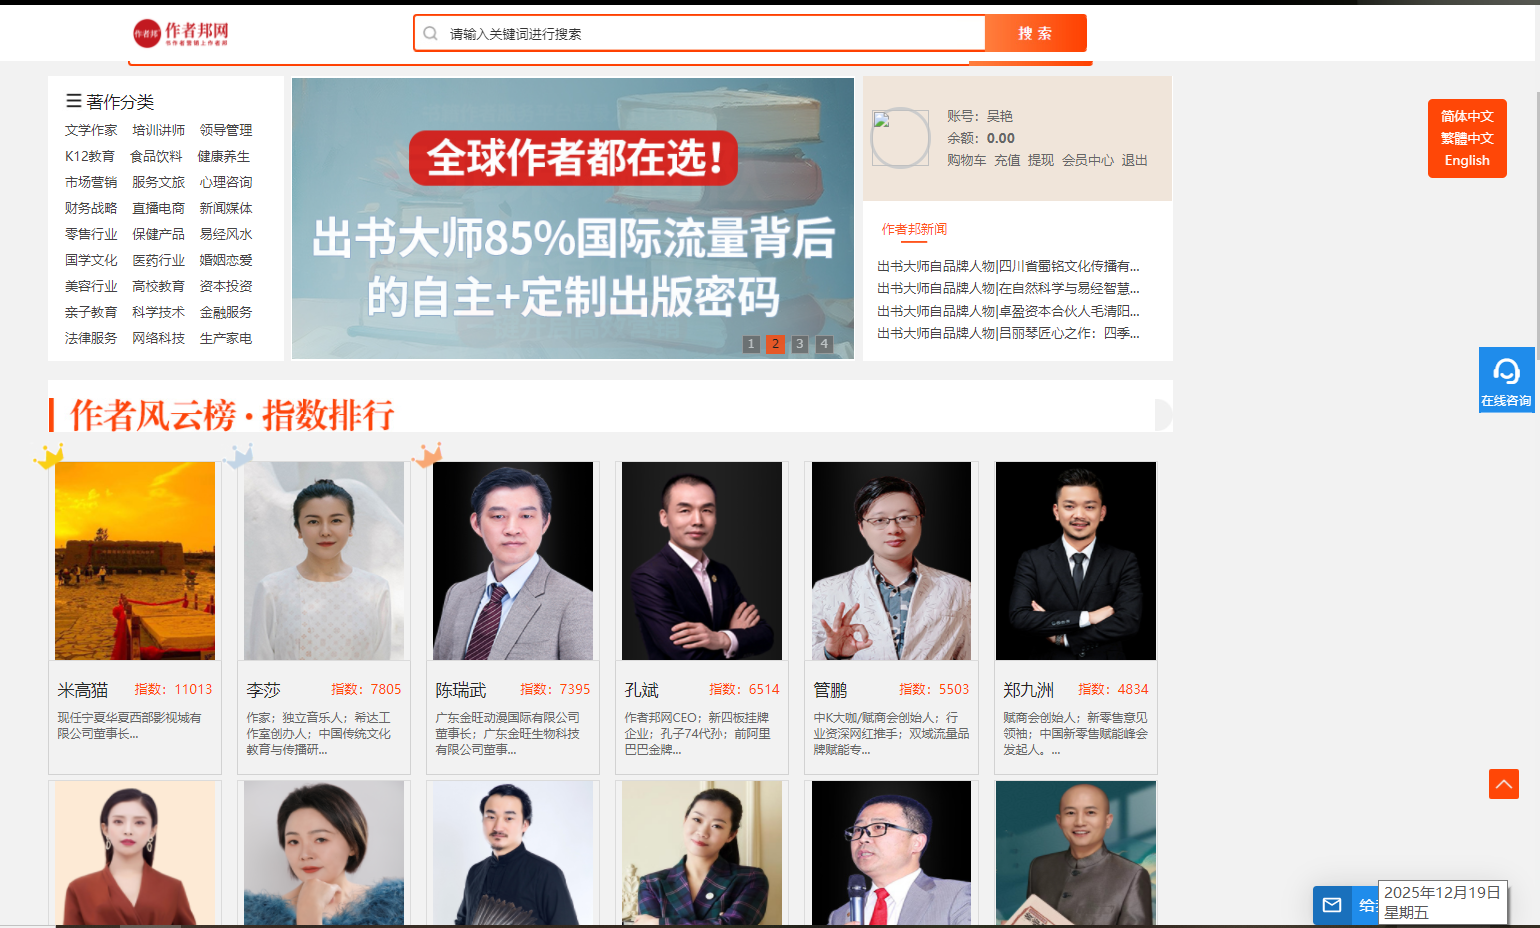The image size is (1540, 928).
Task: Select the 文学作家 category
Action: (x=91, y=130)
